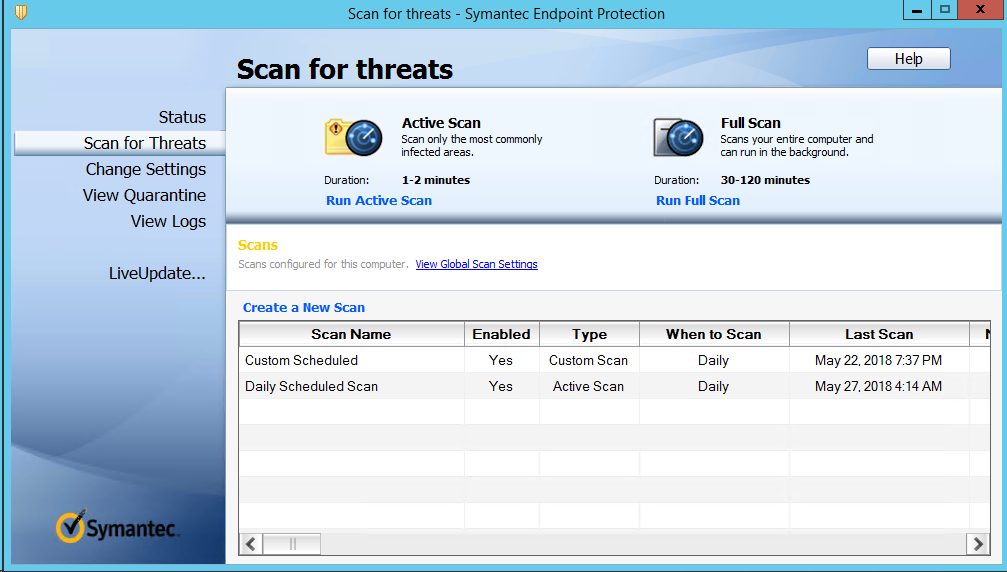Sort by Scan Name column header
This screenshot has width=1007, height=572.
click(351, 334)
